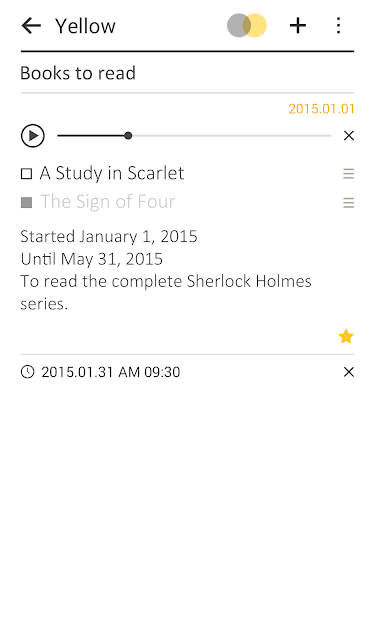Open the gray-yellow color picker circles
This screenshot has width=375, height=640.
[x=246, y=25]
